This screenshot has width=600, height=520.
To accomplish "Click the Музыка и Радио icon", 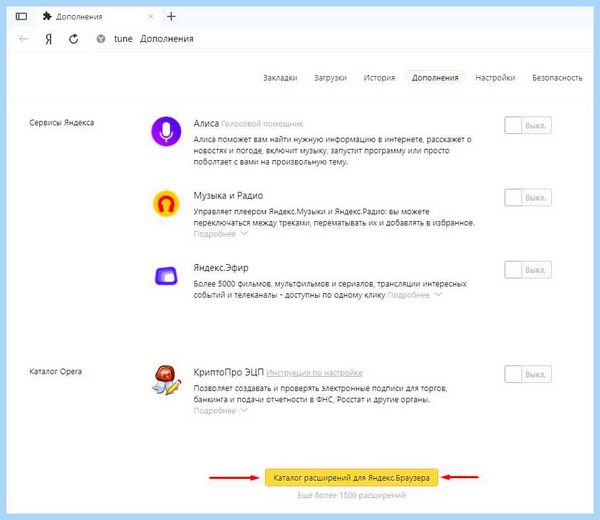I will click(x=166, y=204).
